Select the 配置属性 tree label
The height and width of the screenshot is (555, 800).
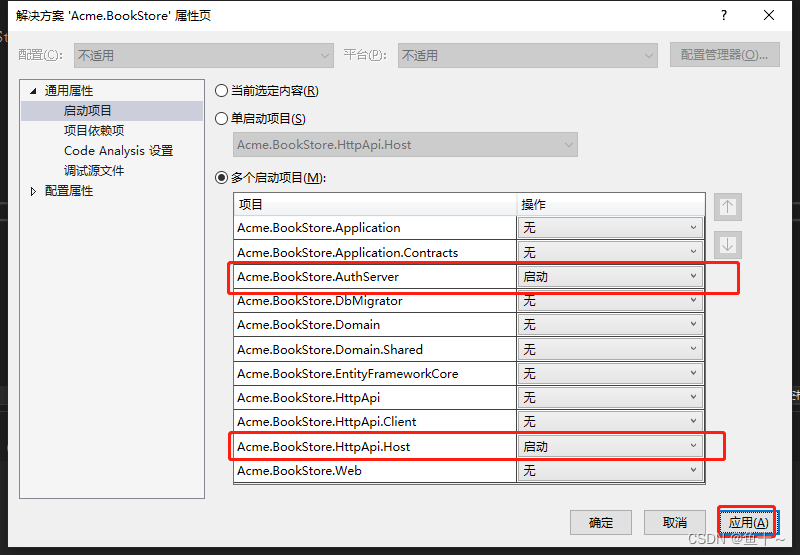[69, 191]
